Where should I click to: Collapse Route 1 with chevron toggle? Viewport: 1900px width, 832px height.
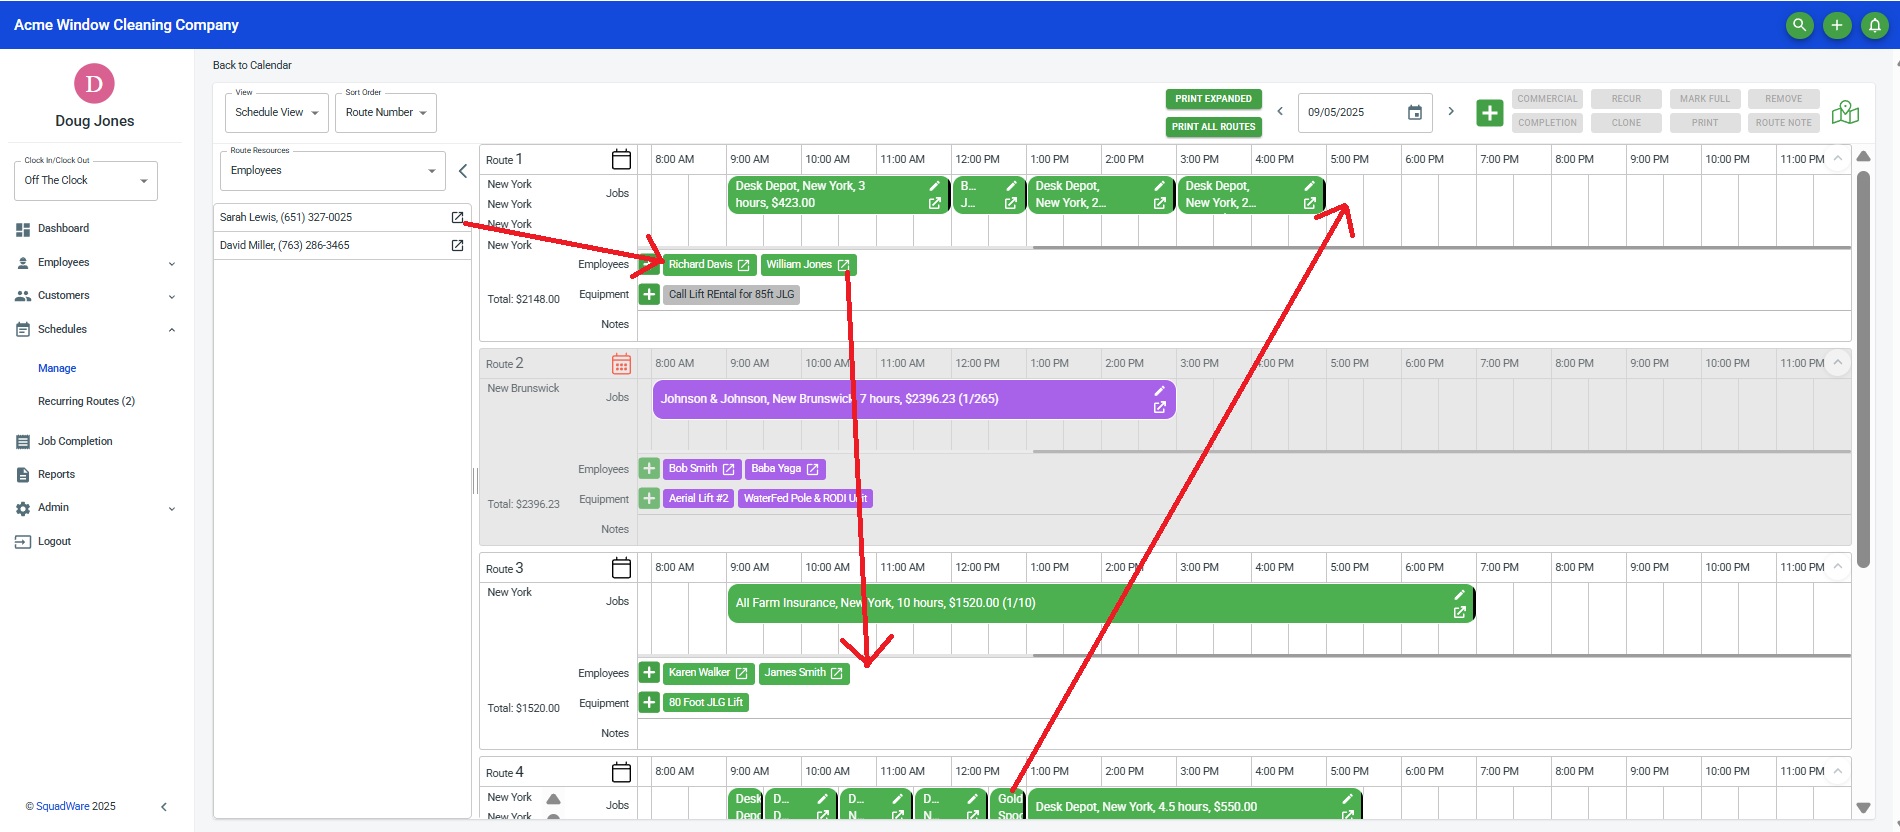pyautogui.click(x=1837, y=159)
